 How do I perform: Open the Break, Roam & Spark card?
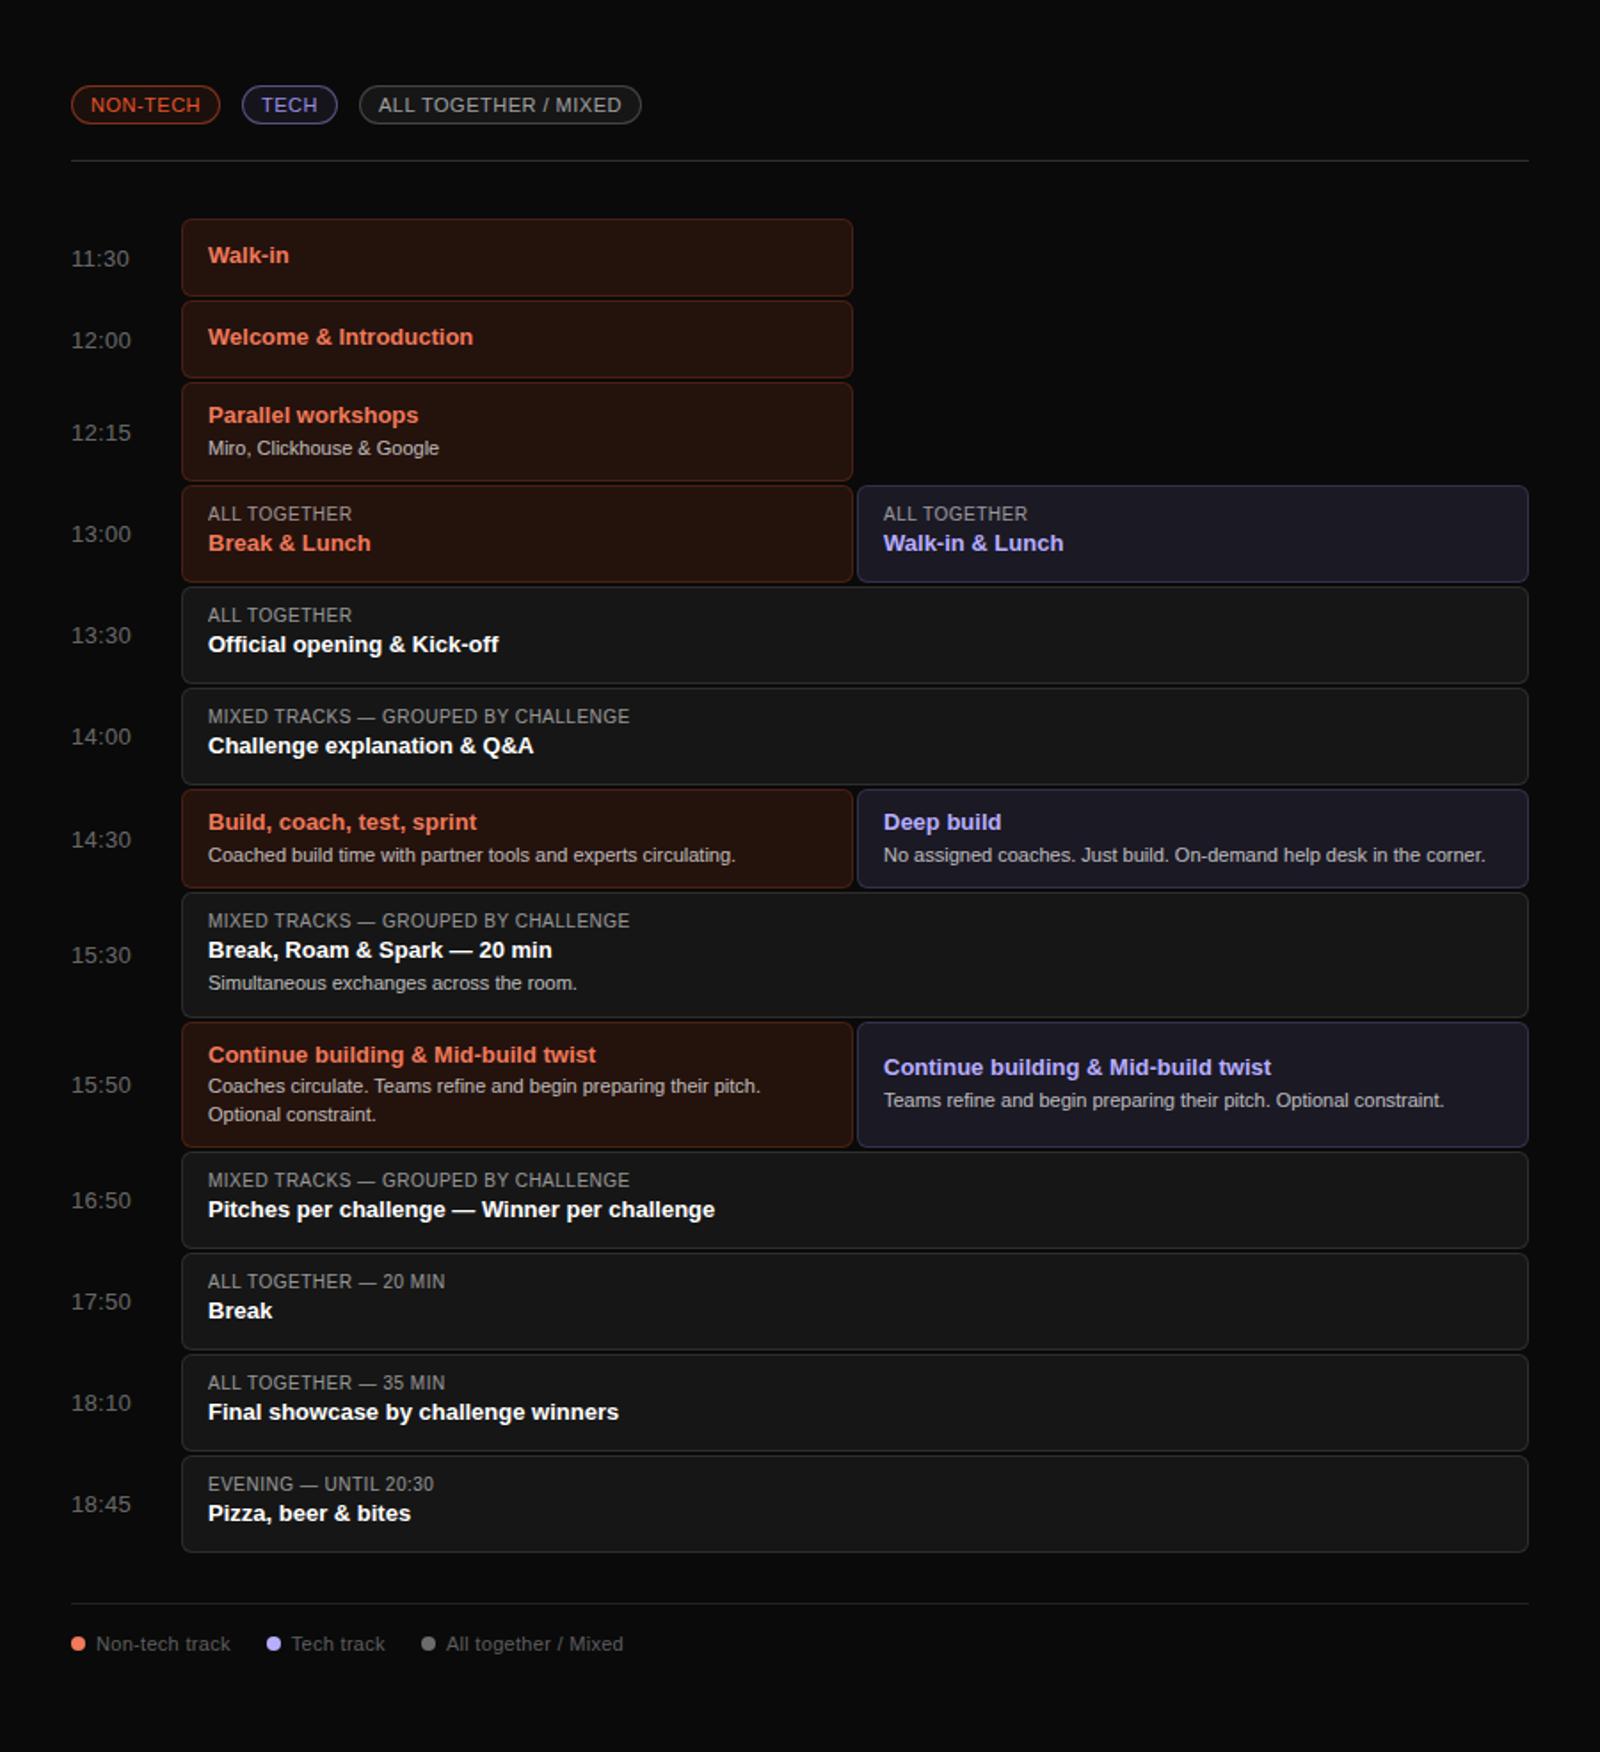click(x=854, y=954)
